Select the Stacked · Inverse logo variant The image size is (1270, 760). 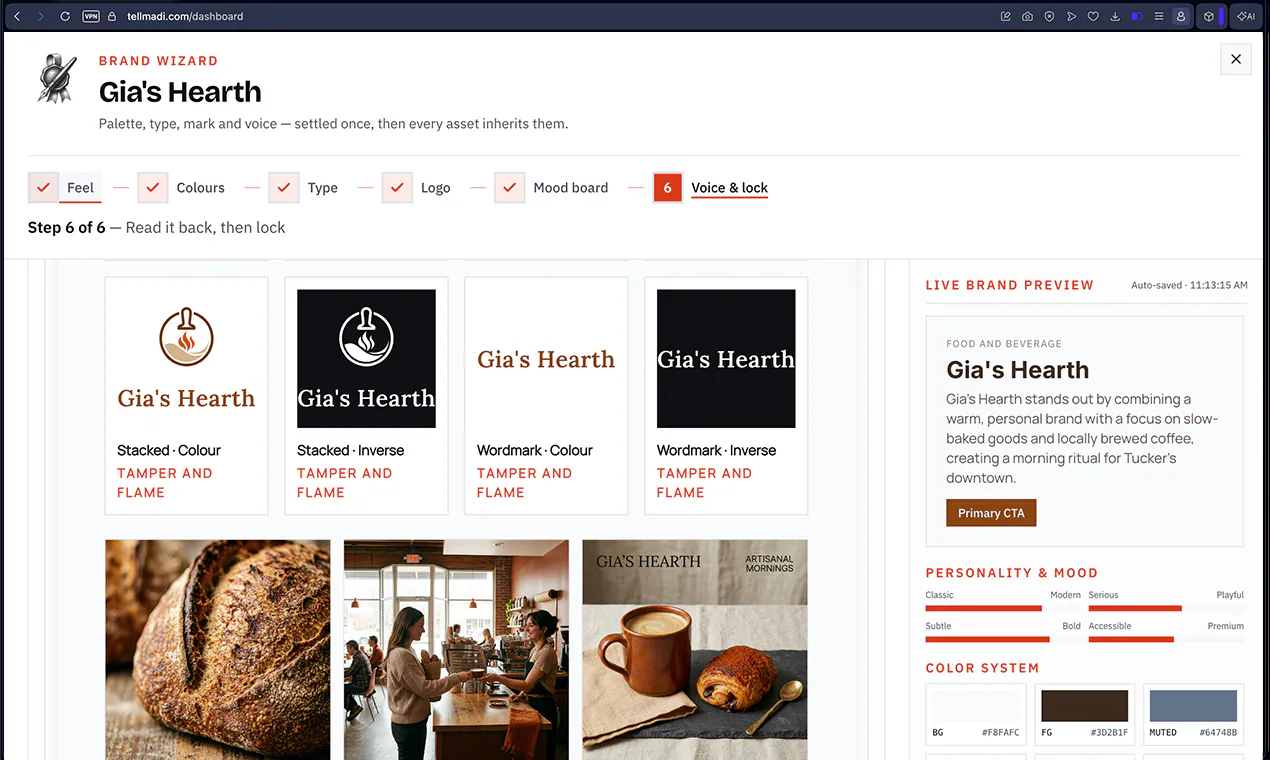(366, 396)
